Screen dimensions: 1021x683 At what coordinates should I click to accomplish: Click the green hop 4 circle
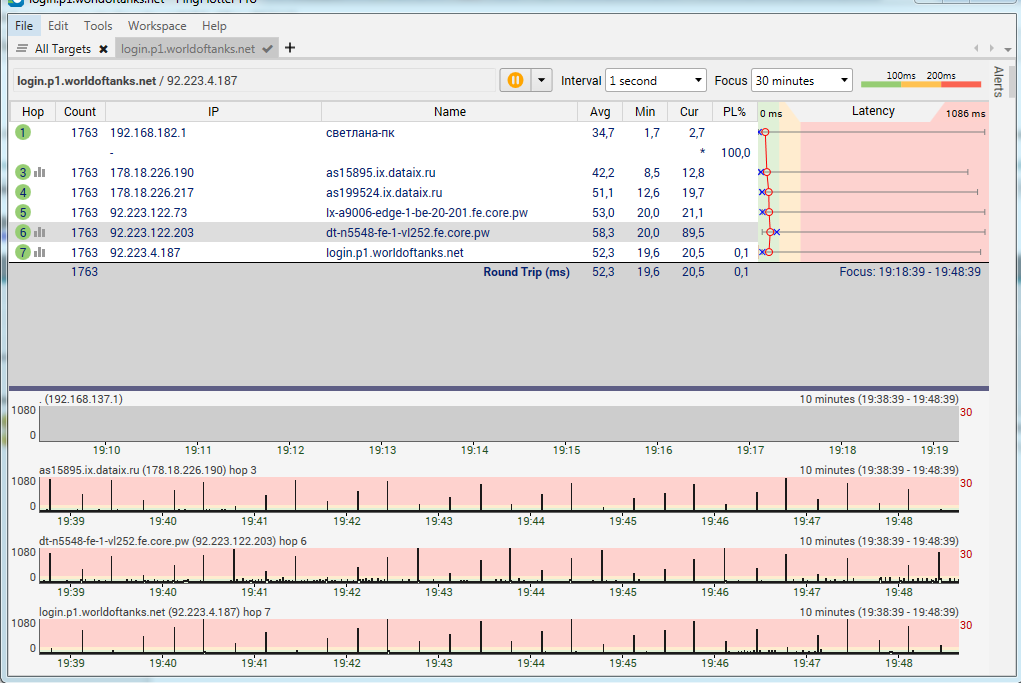23,192
